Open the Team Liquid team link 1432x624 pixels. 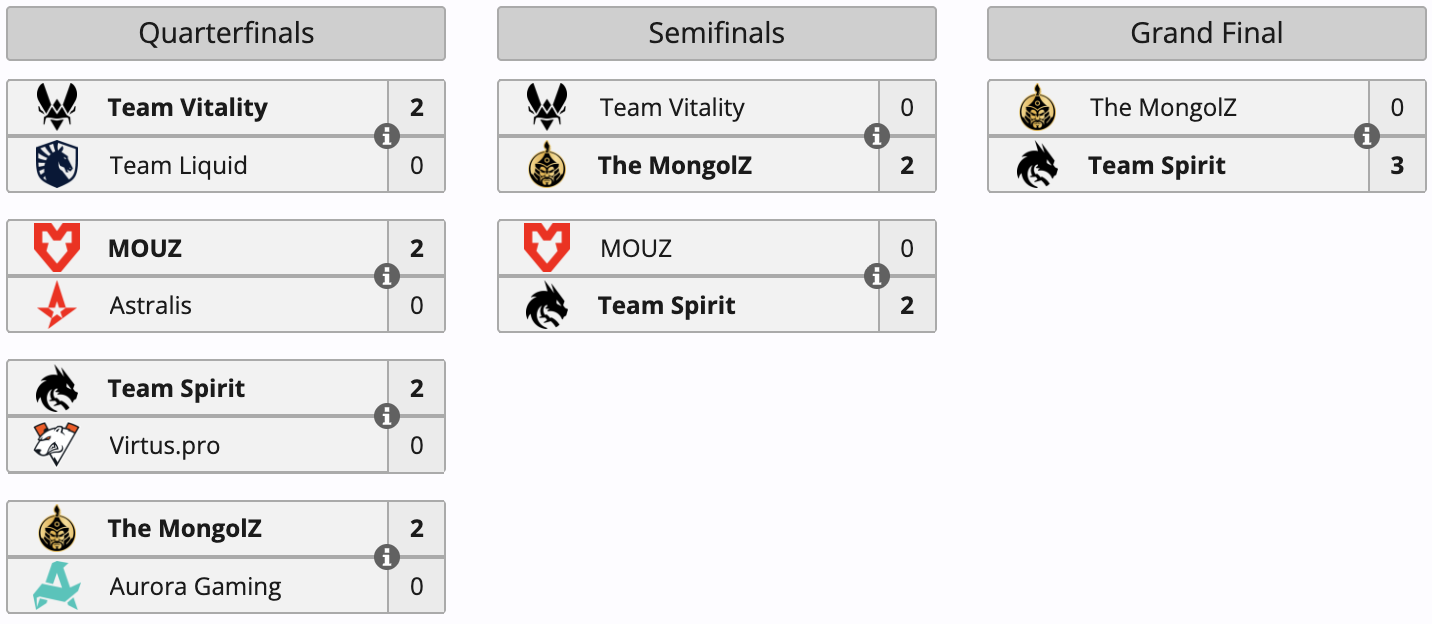pos(179,165)
